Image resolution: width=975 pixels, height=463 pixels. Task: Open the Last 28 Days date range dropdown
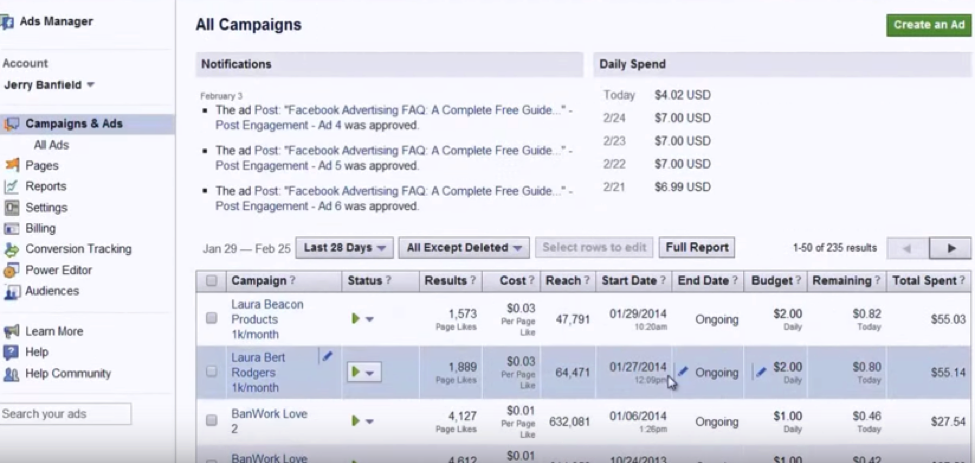pyautogui.click(x=344, y=247)
